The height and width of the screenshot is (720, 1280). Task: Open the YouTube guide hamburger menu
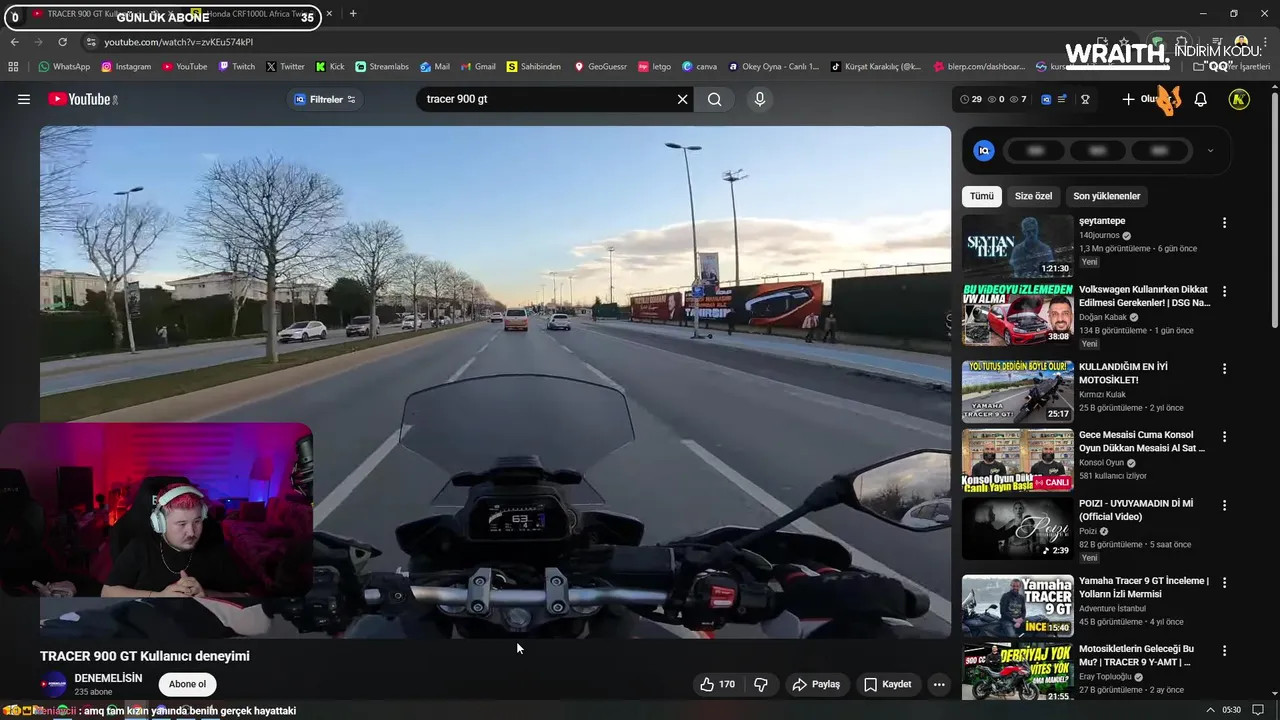(24, 99)
